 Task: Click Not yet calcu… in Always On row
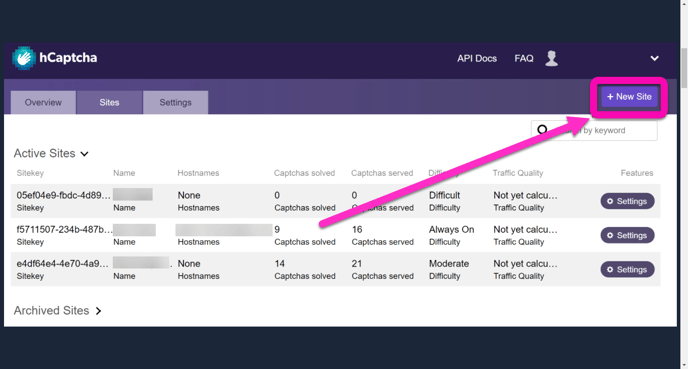[525, 229]
